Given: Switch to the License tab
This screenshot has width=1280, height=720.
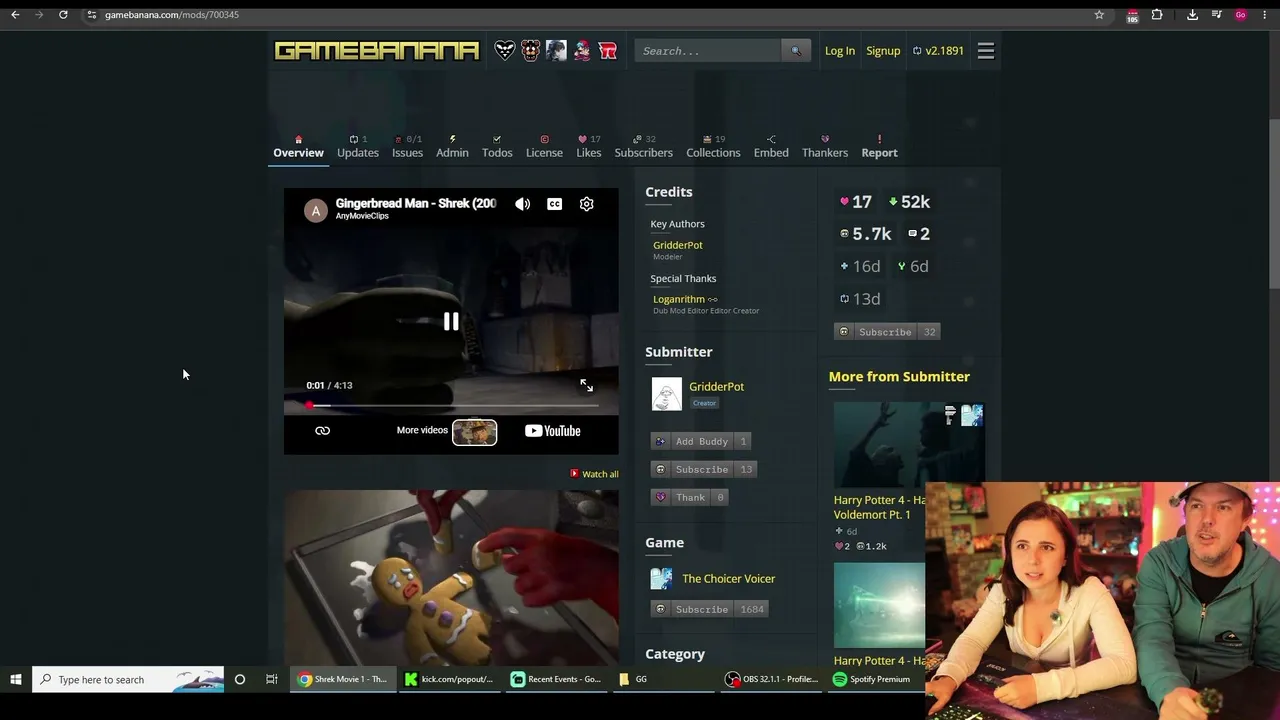Looking at the screenshot, I should pyautogui.click(x=544, y=147).
